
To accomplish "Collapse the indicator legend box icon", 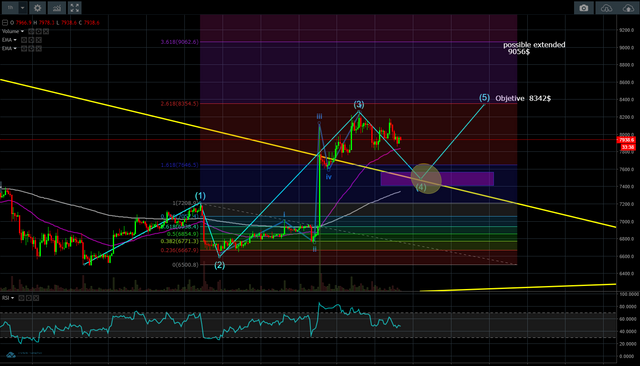I will [5, 23].
